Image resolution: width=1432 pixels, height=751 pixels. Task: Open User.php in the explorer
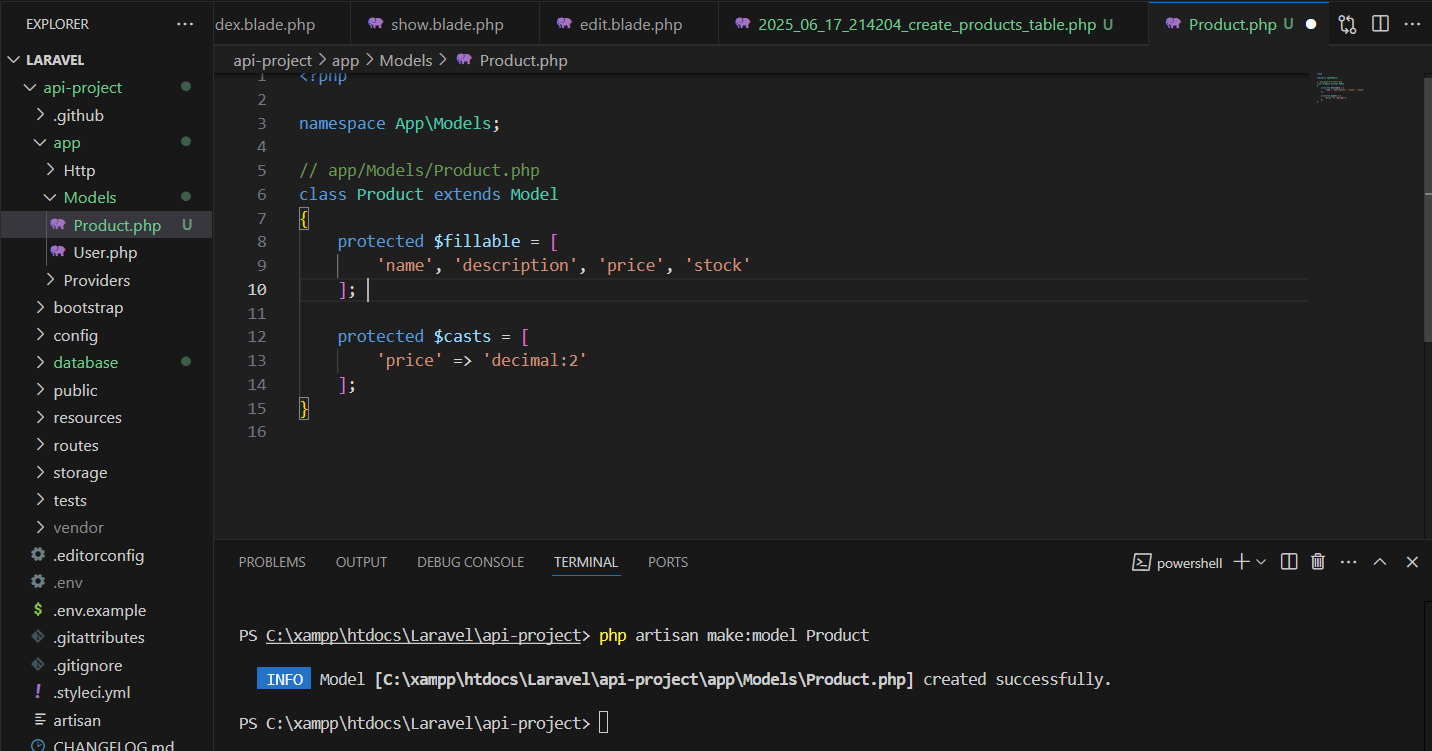pos(105,253)
